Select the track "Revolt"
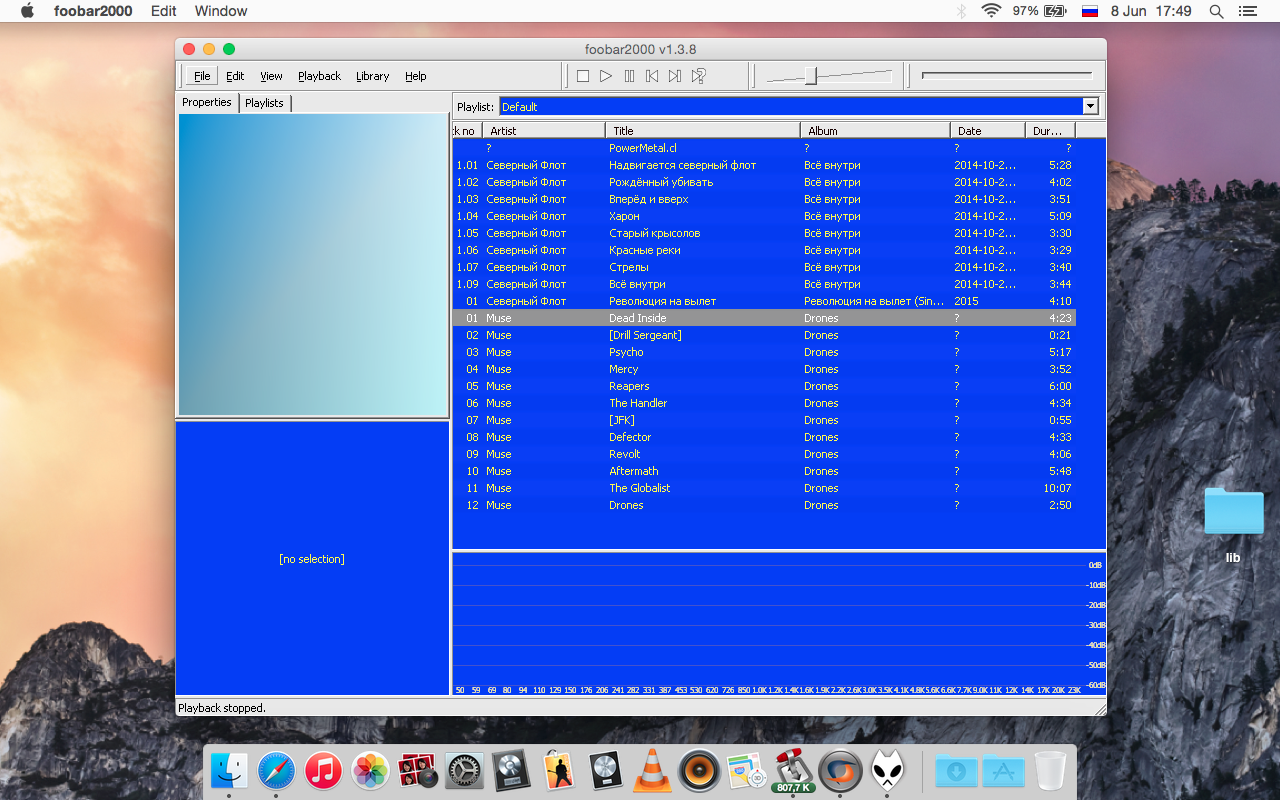Screen dimensions: 1280x800 pyautogui.click(x=765, y=454)
